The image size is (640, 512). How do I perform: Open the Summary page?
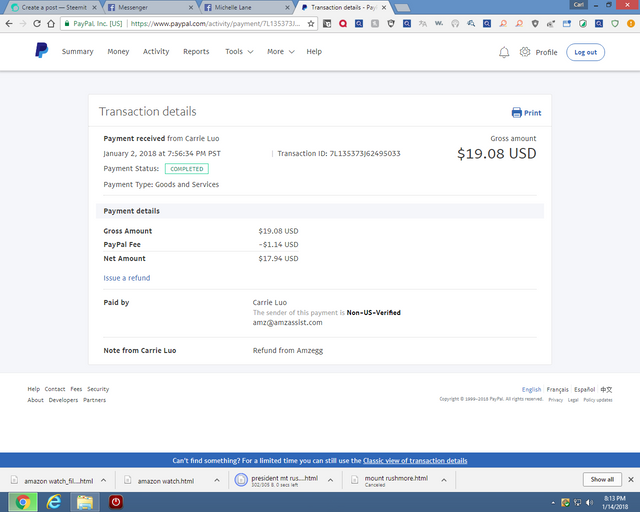tap(78, 51)
